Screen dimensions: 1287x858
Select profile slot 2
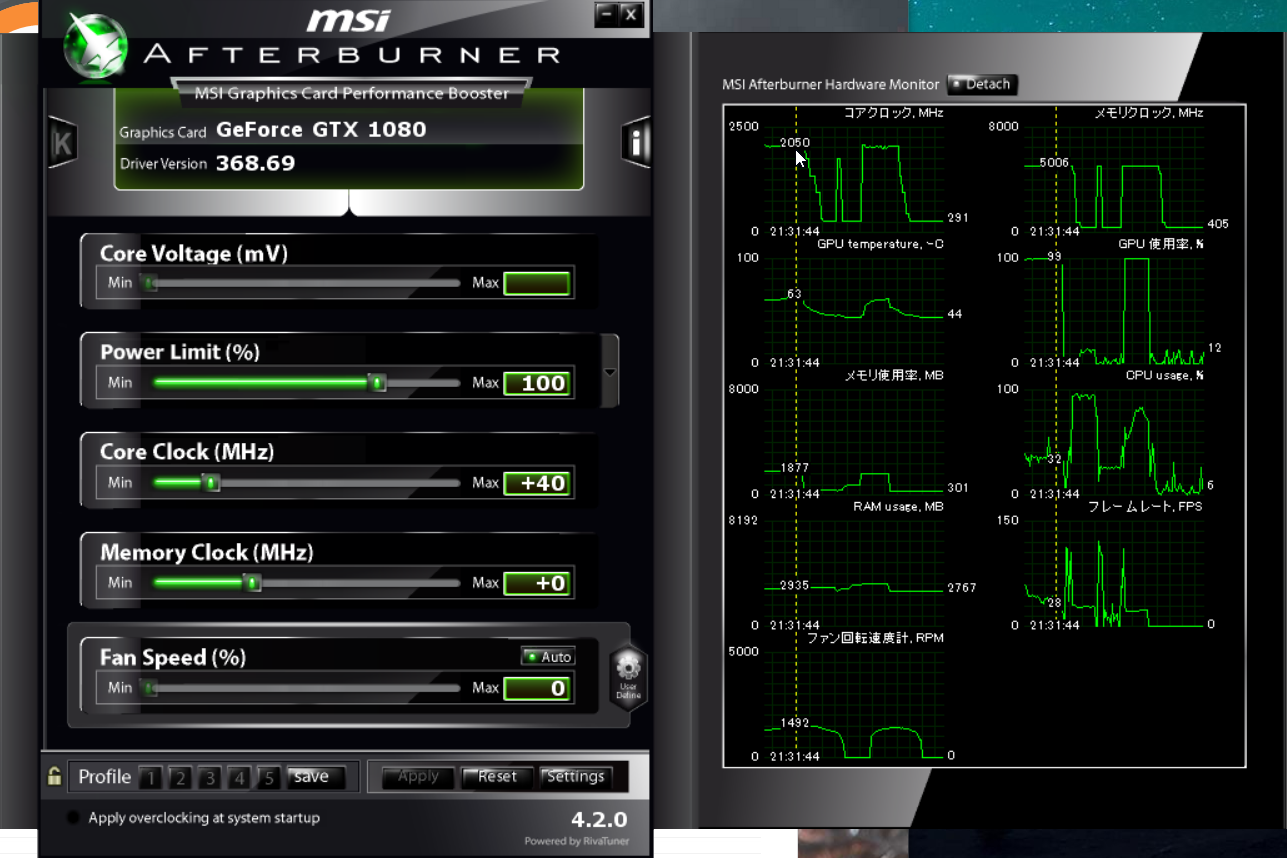click(179, 778)
